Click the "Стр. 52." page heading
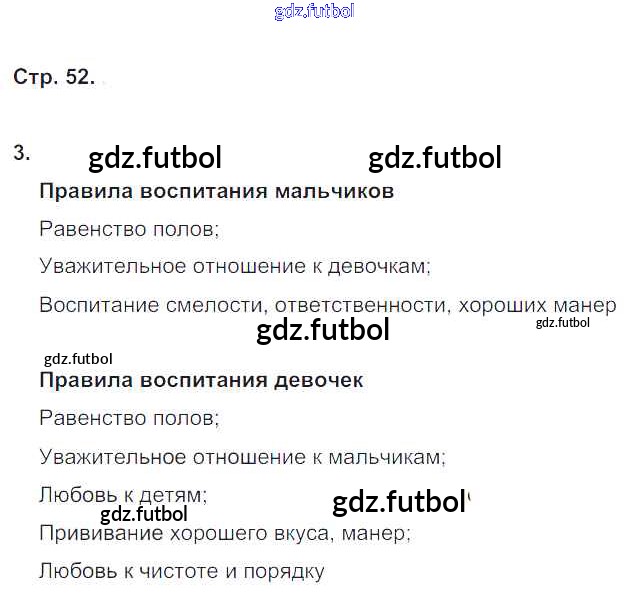The height and width of the screenshot is (597, 628). pyautogui.click(x=54, y=78)
